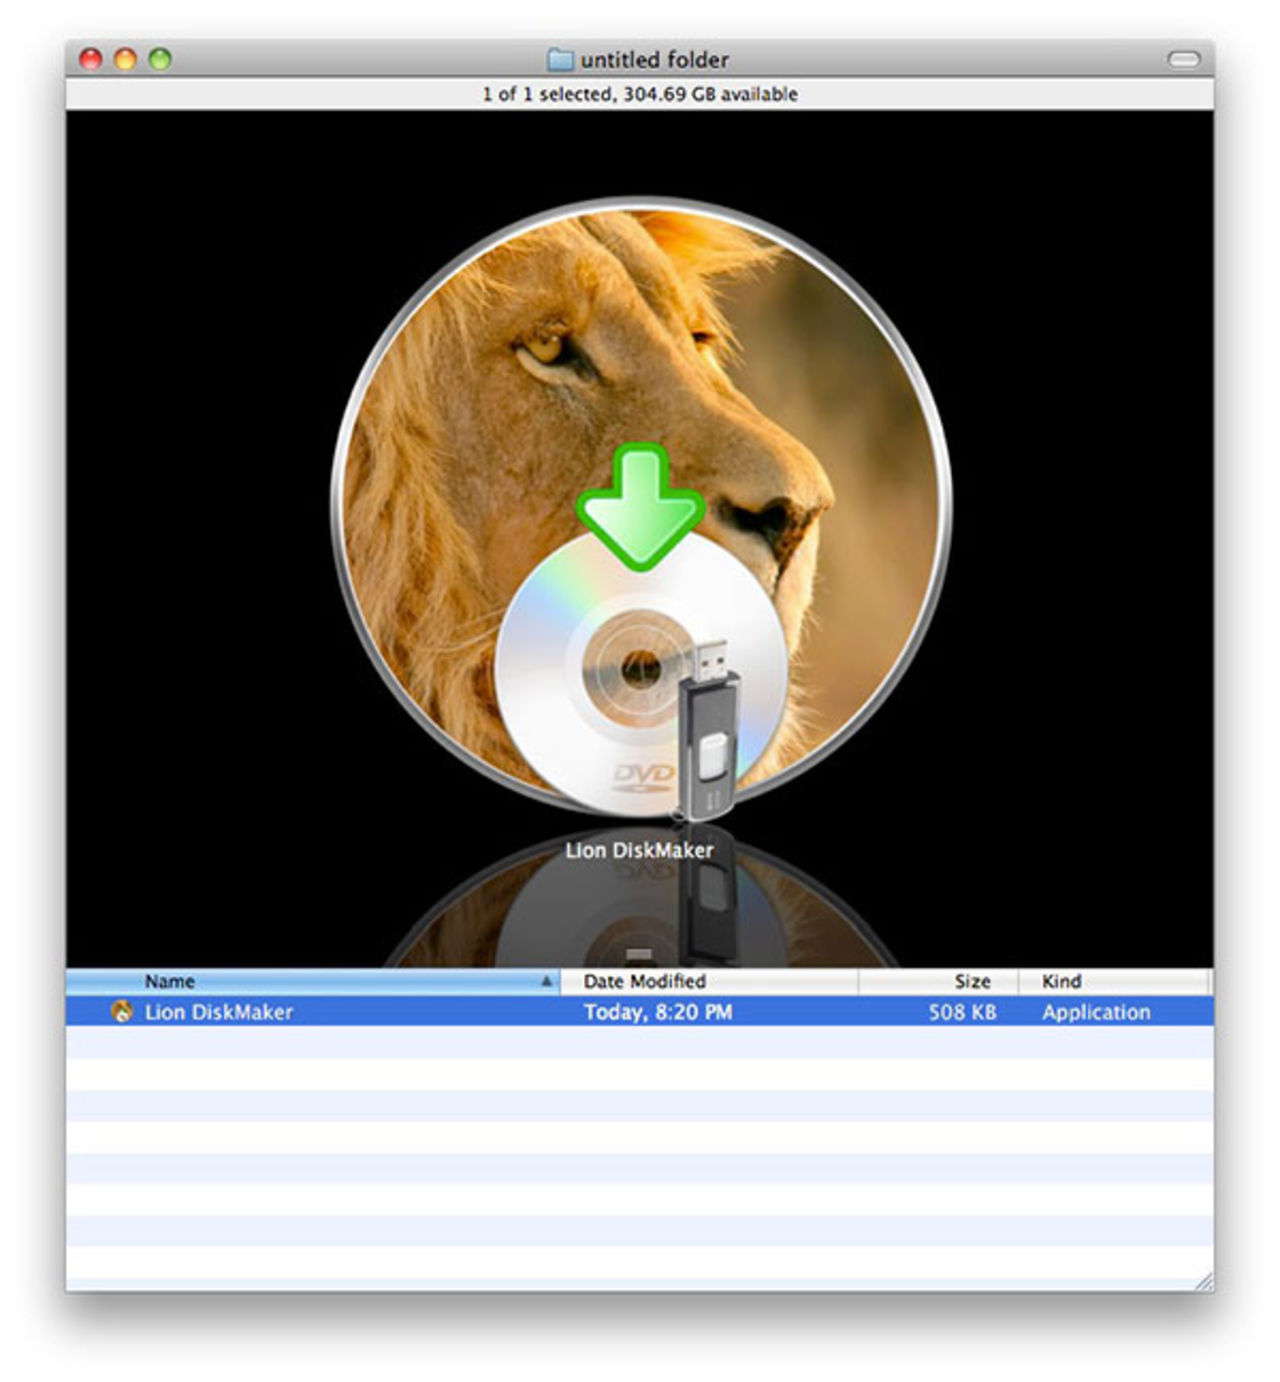1280x1382 pixels.
Task: Sort files by the Date Modified column header
Action: tap(645, 981)
